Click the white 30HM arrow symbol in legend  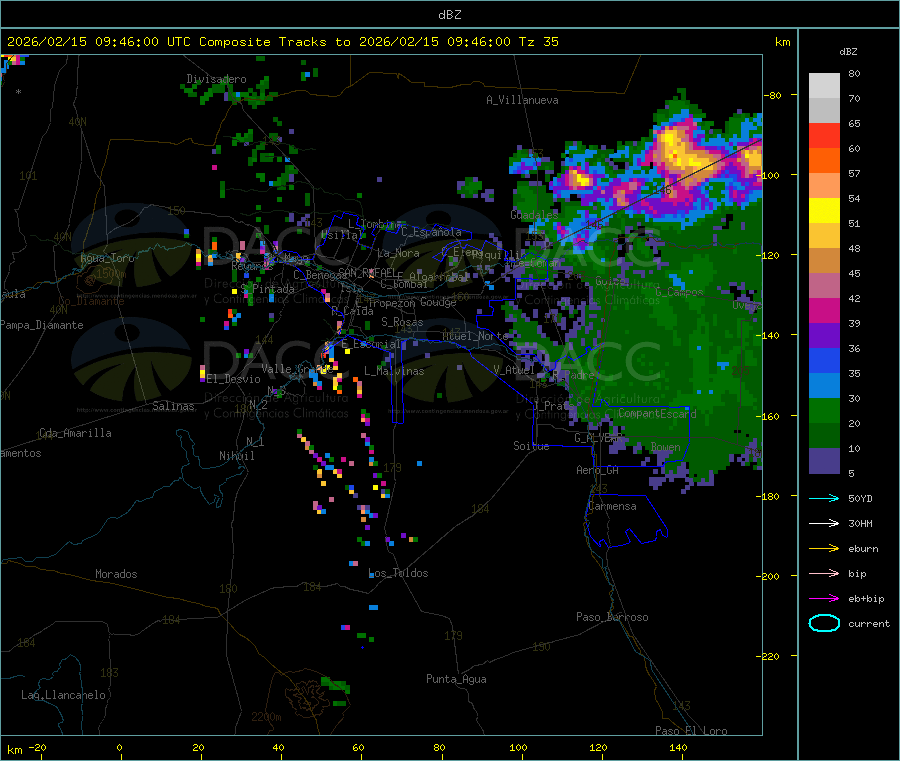[824, 523]
